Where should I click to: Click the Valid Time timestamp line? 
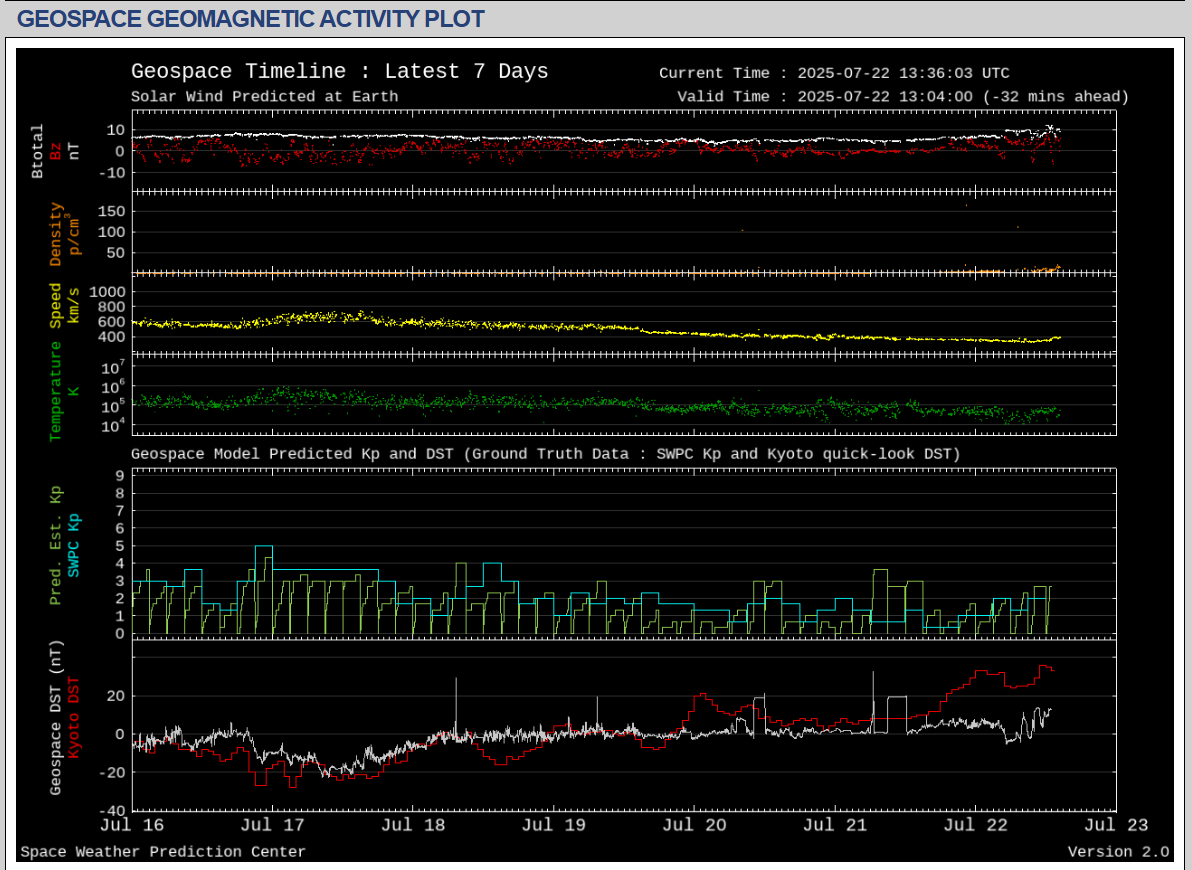pos(902,97)
